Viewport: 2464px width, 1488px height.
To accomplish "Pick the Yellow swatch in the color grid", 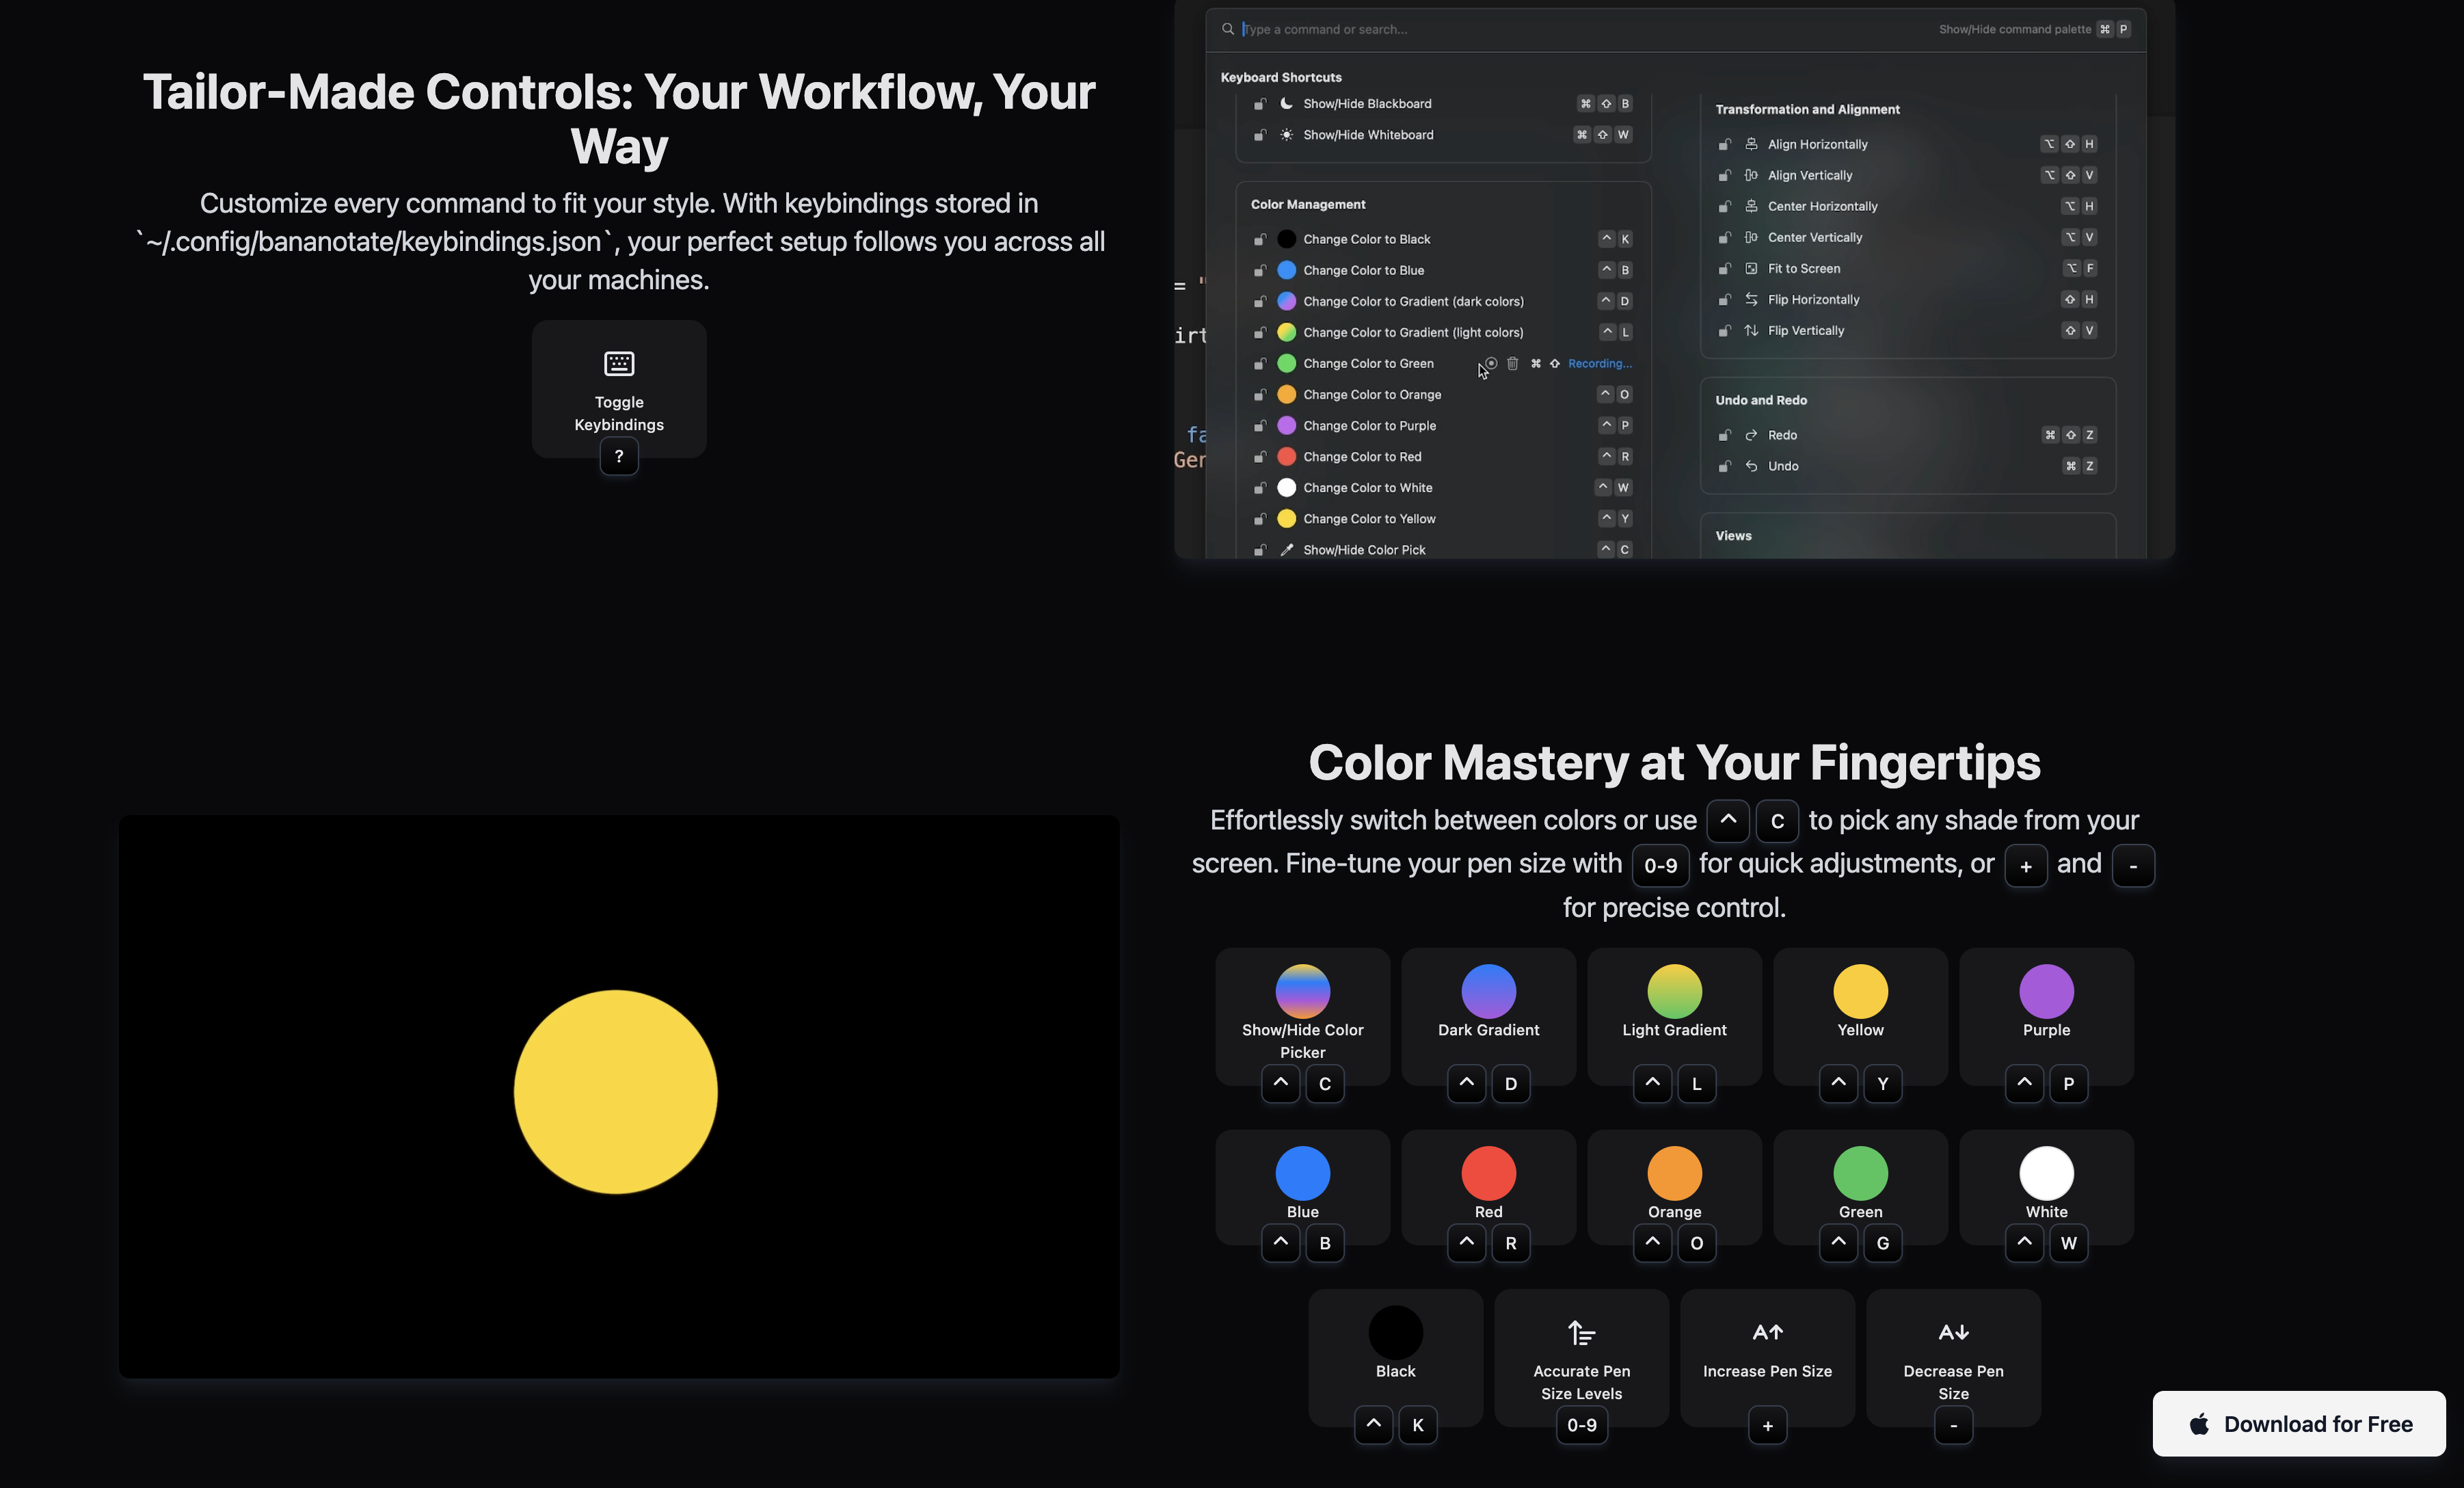I will click(x=1860, y=991).
